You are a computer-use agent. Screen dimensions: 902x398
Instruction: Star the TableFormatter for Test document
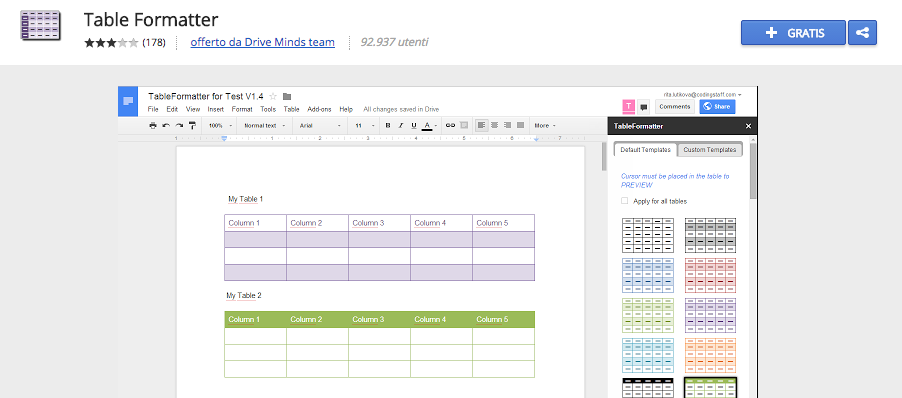coord(273,96)
